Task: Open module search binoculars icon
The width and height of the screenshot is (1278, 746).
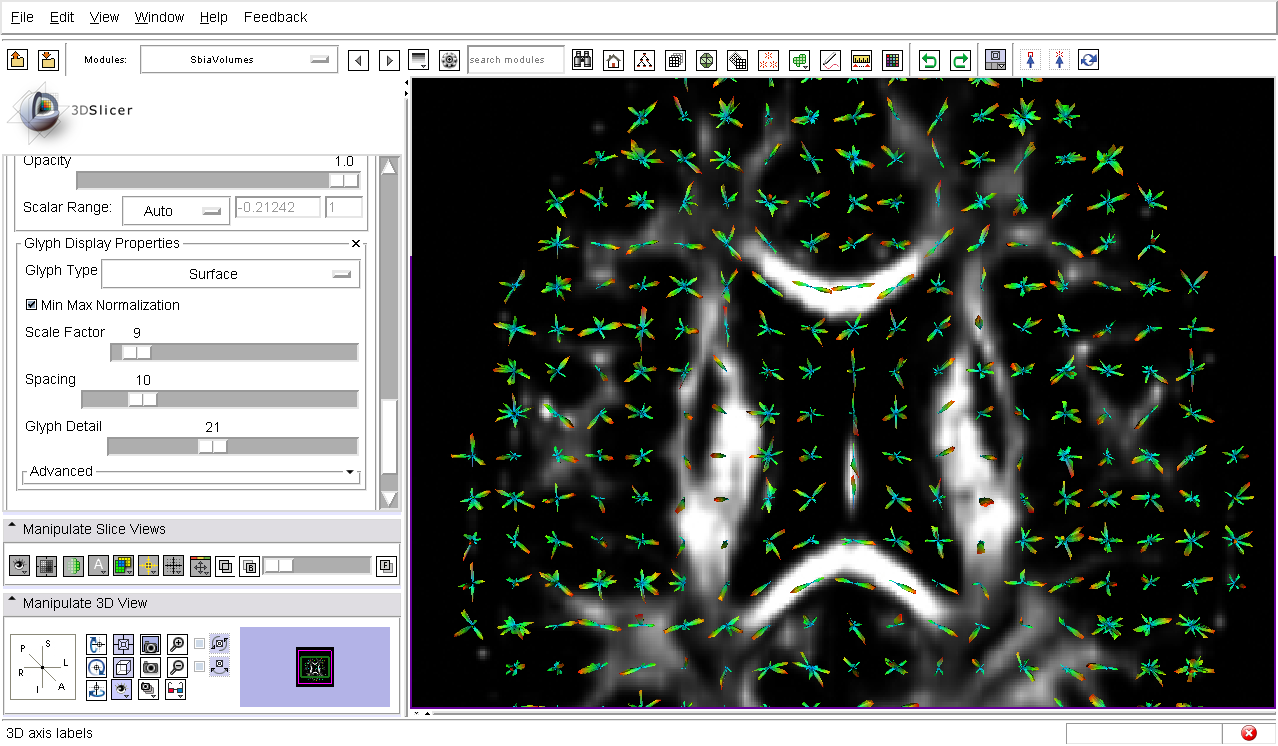Action: (582, 60)
